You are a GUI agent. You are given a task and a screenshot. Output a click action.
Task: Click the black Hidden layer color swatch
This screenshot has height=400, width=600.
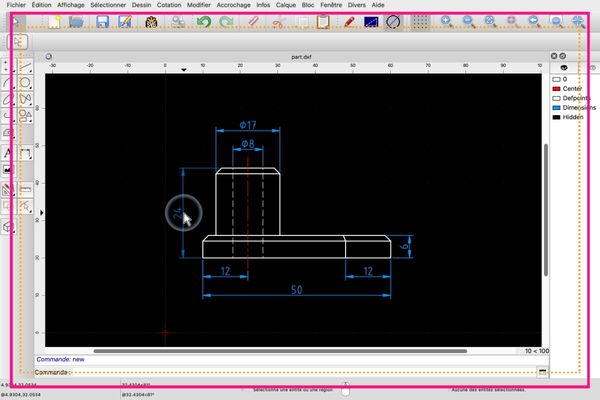pos(556,117)
